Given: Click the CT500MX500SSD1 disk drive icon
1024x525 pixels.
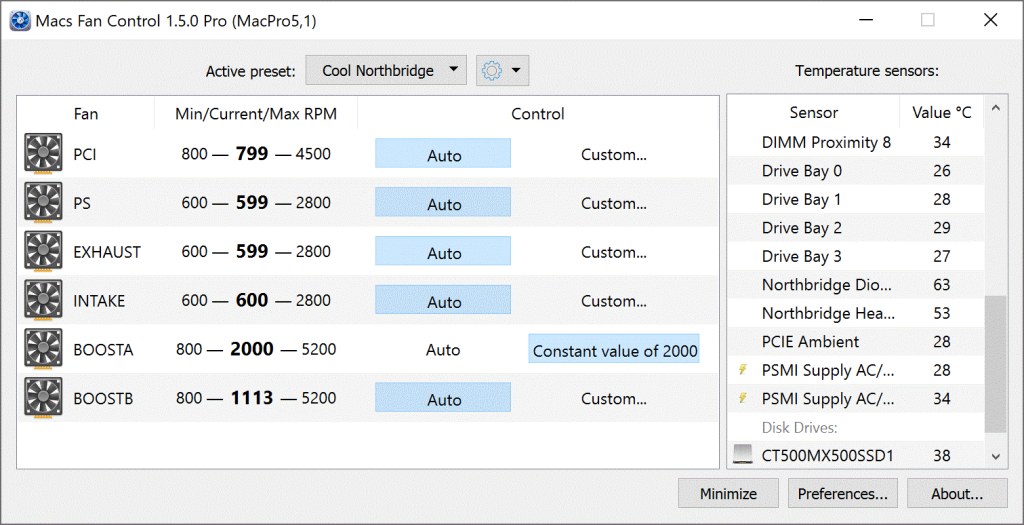Looking at the screenshot, I should (742, 456).
